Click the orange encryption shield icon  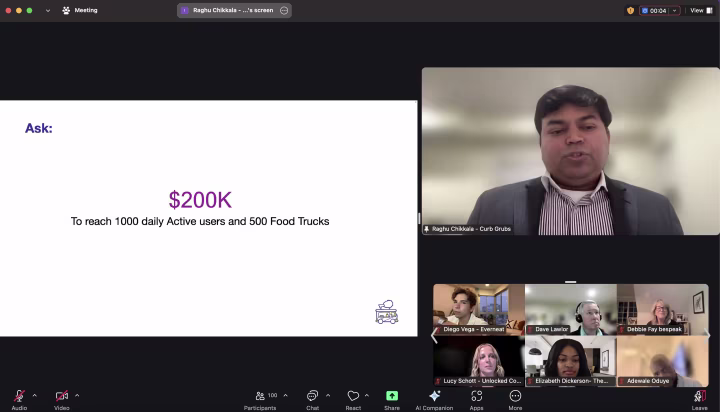point(630,10)
